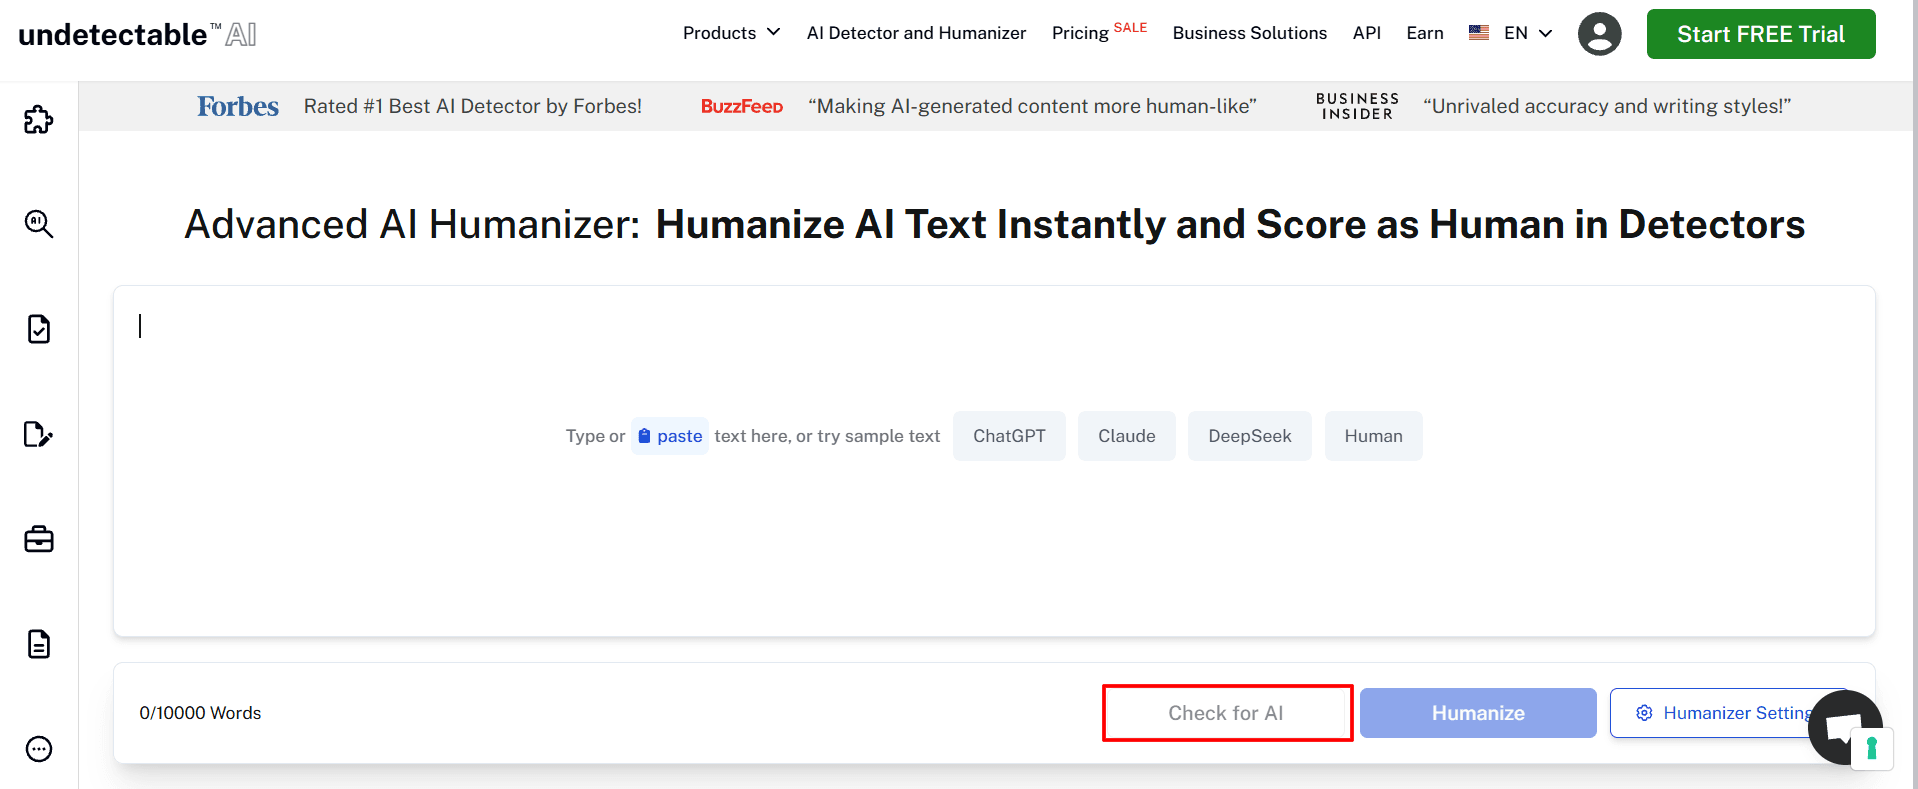1918x789 pixels.
Task: Click the Forbes logo in the banner
Action: coord(238,106)
